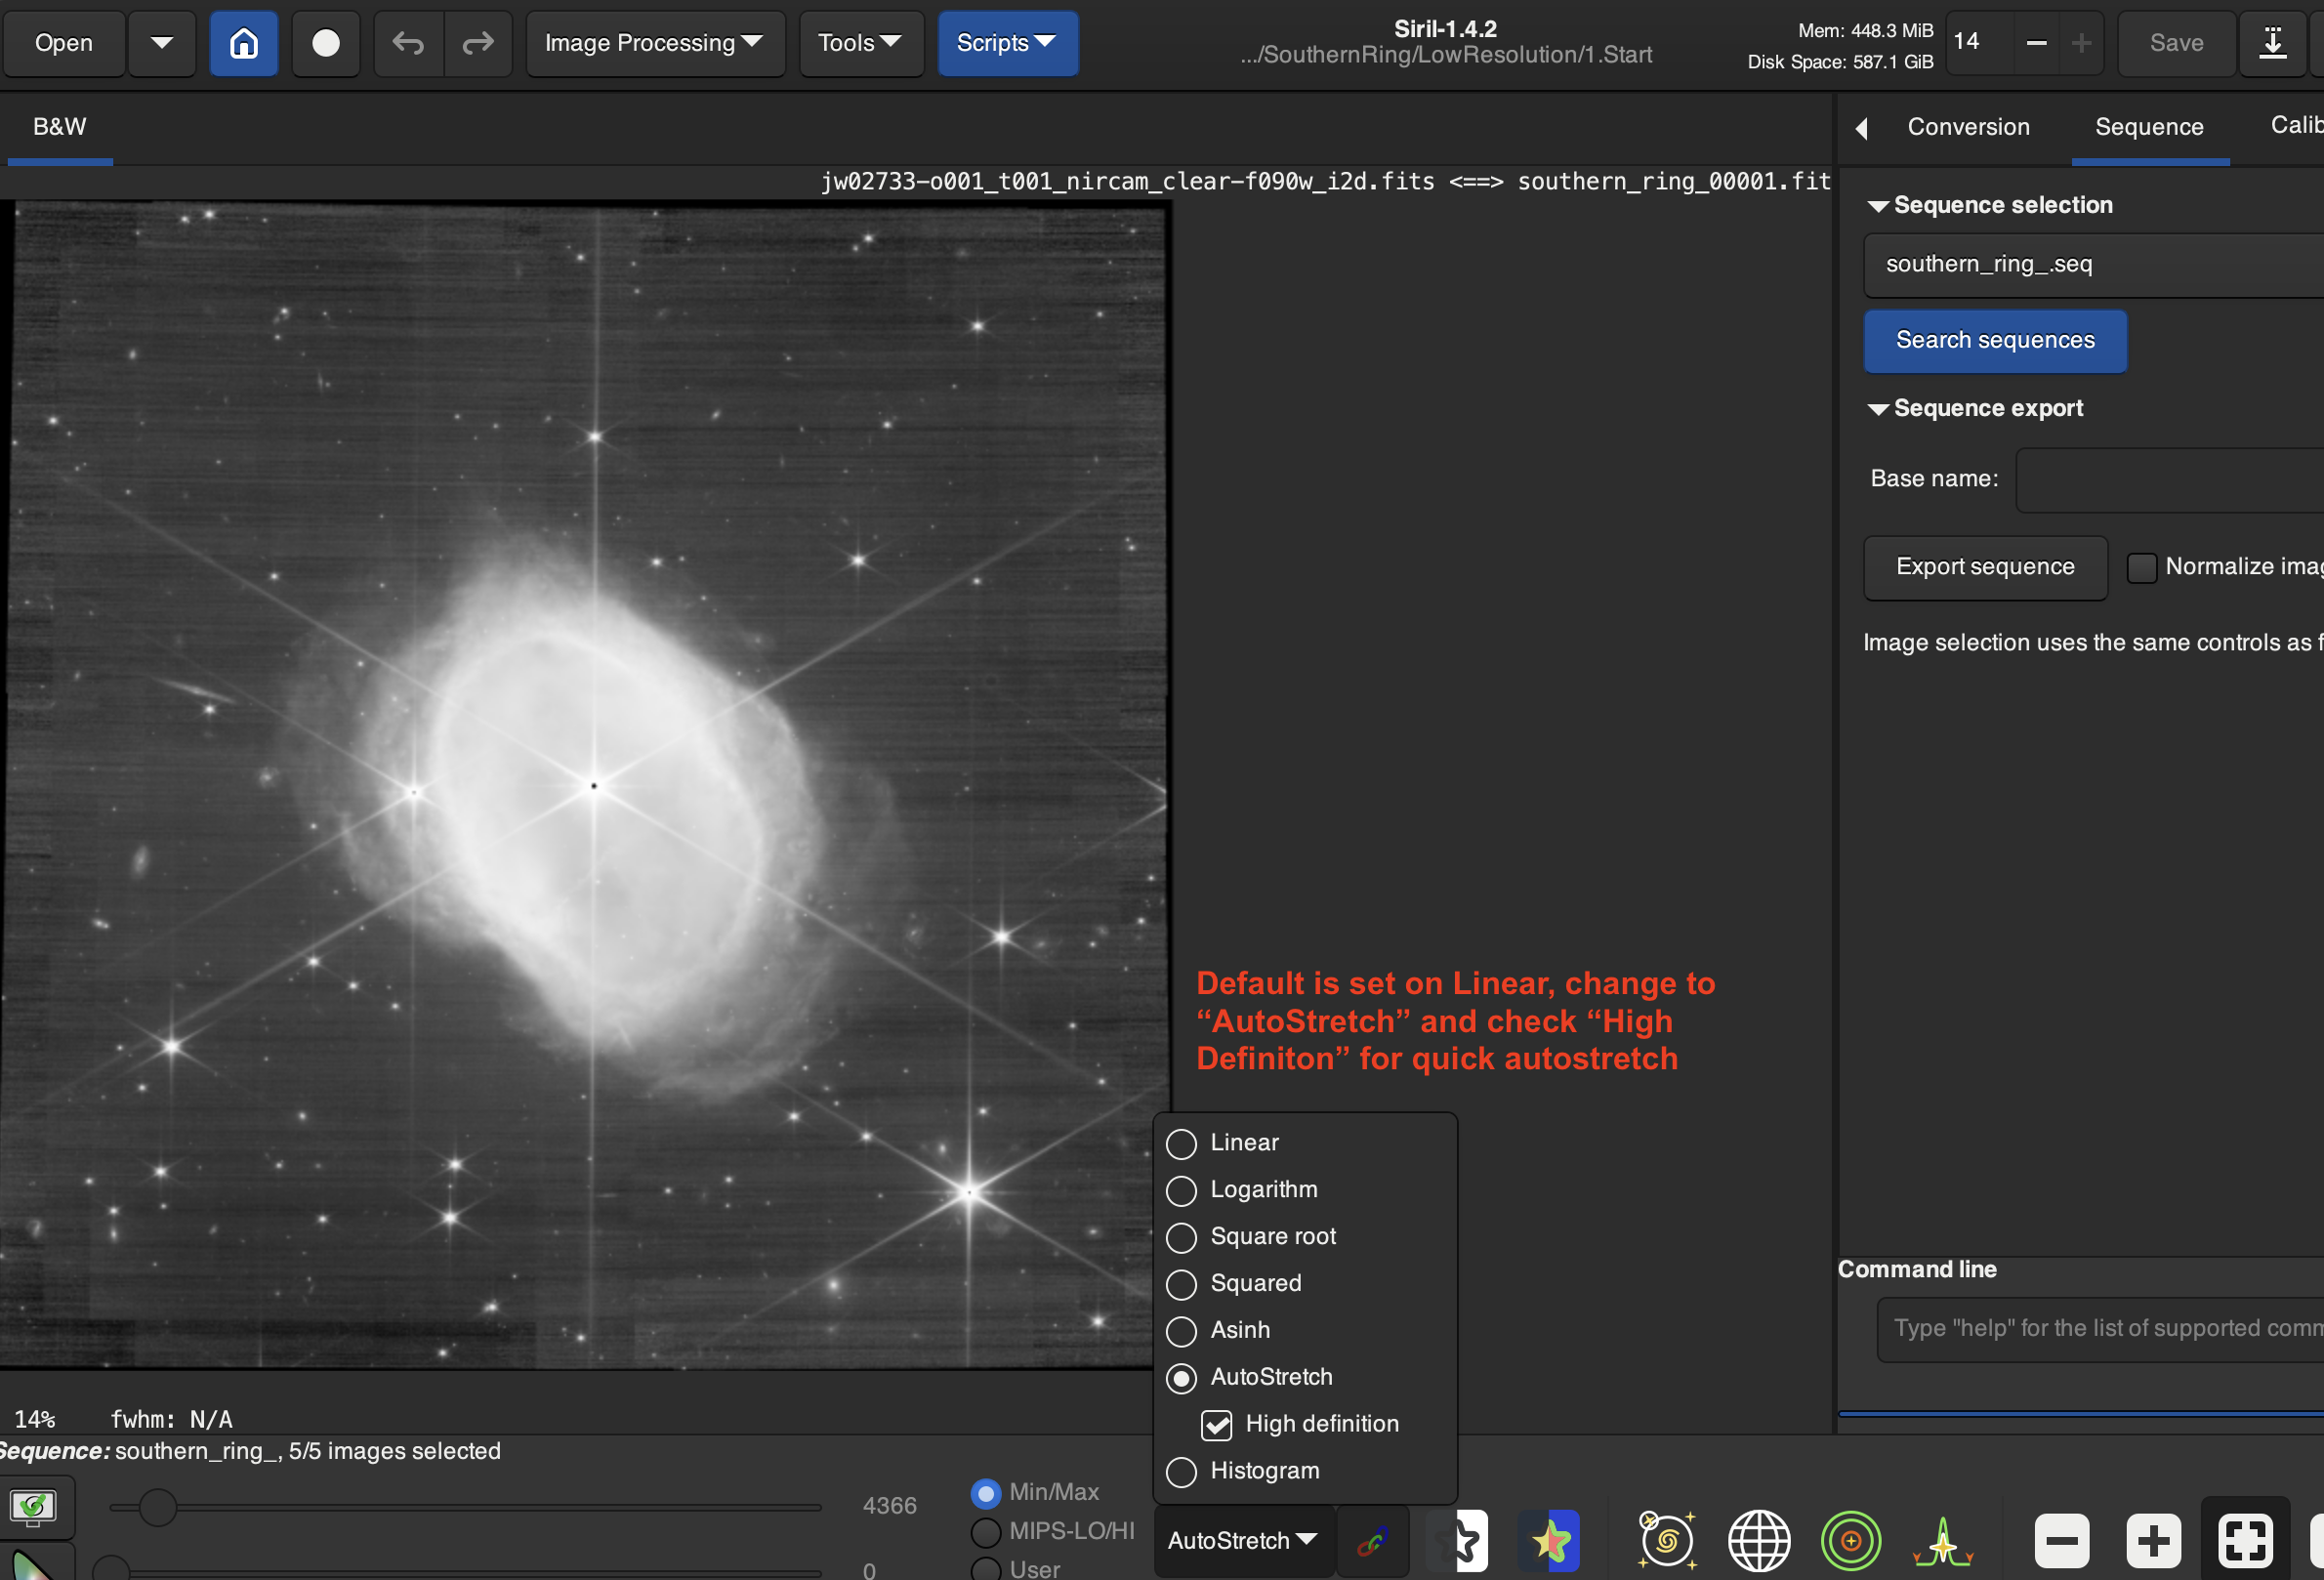Show the celestial grid globe icon
The width and height of the screenshot is (2324, 1580).
click(1758, 1541)
